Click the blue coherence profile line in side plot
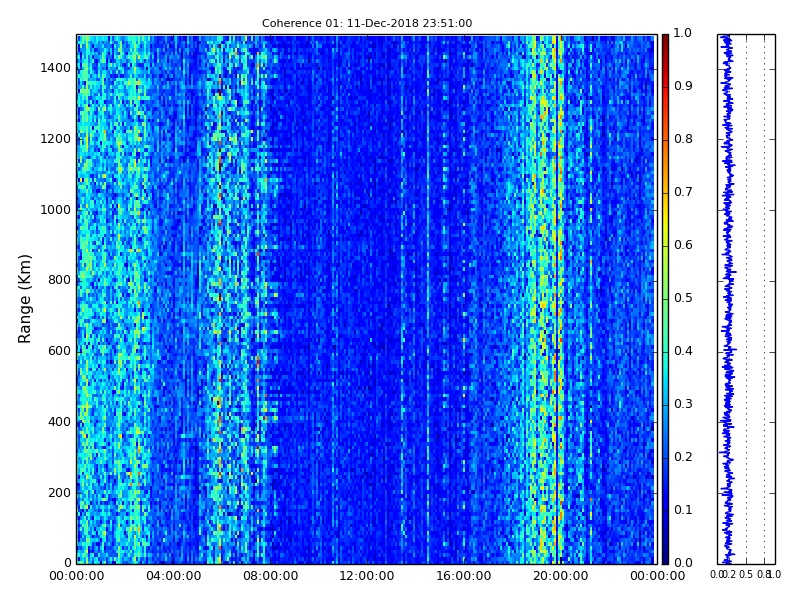 coord(728,299)
